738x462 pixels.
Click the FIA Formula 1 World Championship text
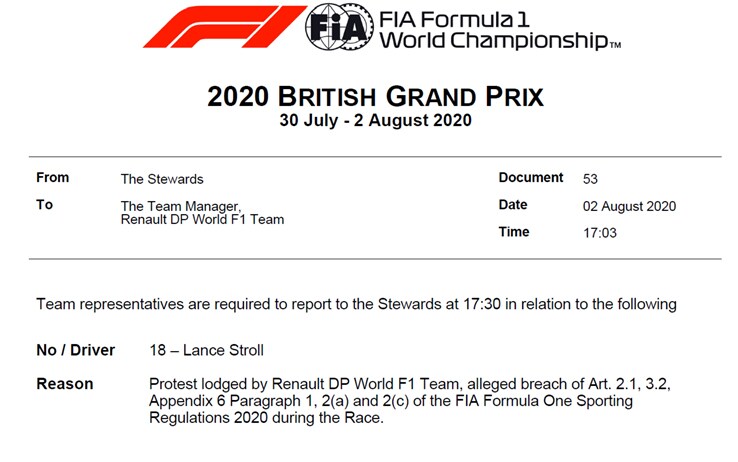[500, 30]
